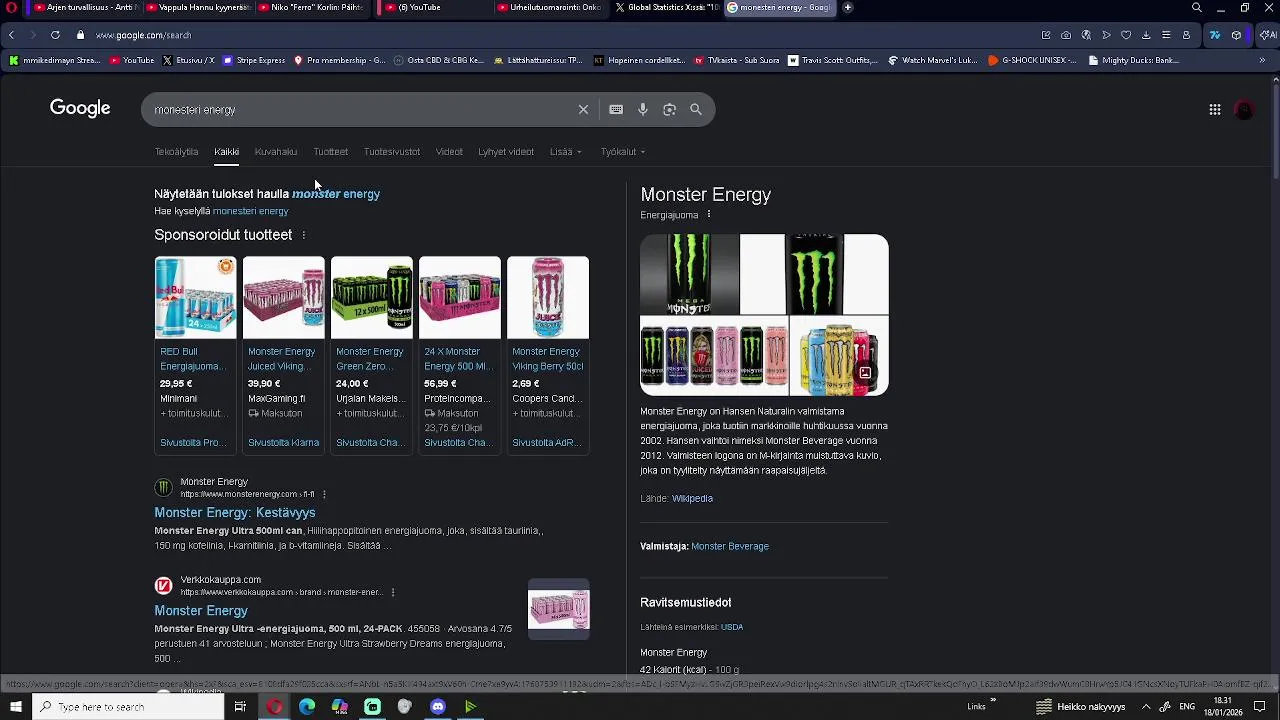The width and height of the screenshot is (1280, 720).
Task: Open the Wikipedia source link
Action: pos(692,498)
